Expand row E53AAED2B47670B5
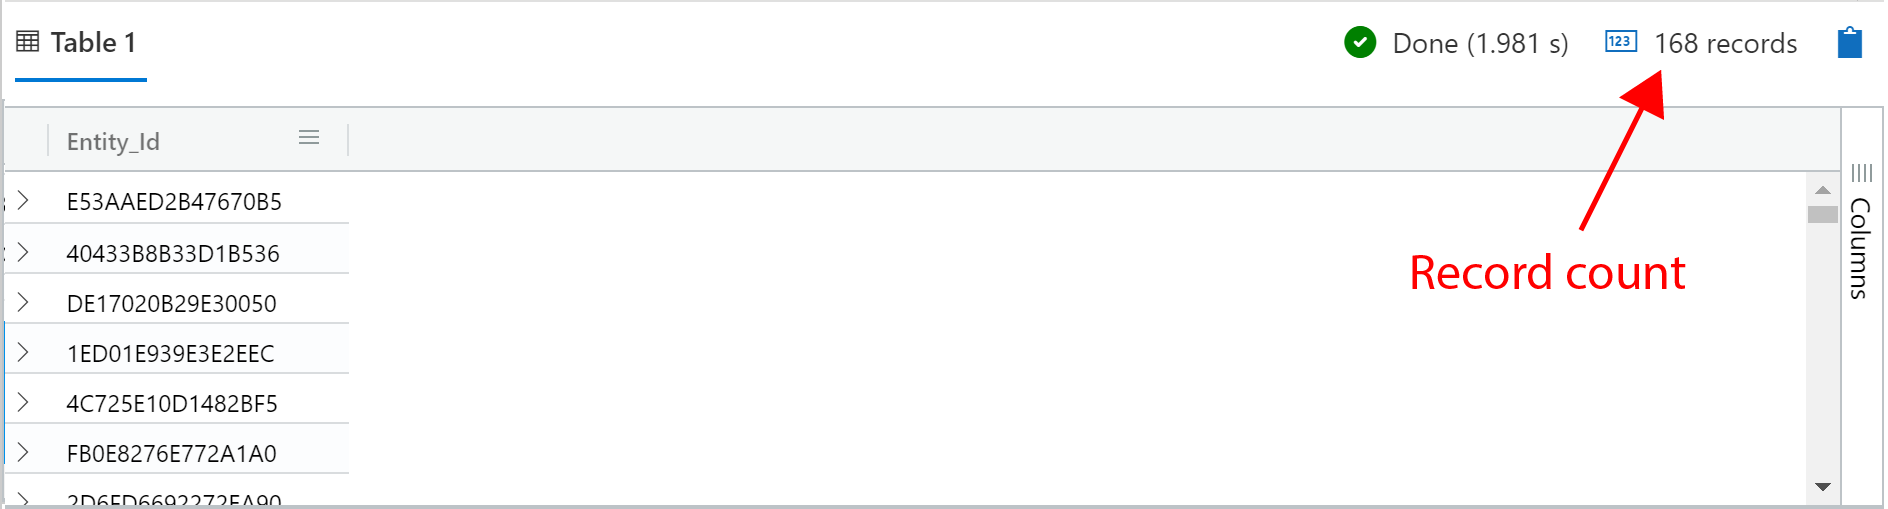Viewport: 1888px width, 509px height. [x=23, y=201]
